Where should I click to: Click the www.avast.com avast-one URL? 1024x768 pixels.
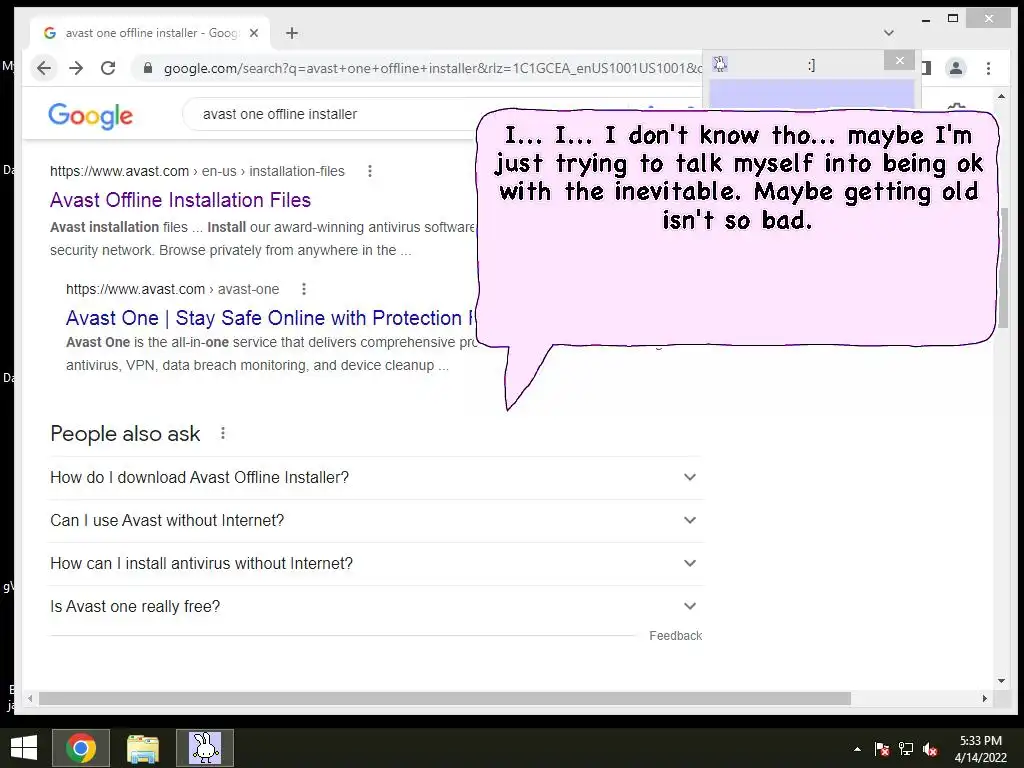(172, 289)
